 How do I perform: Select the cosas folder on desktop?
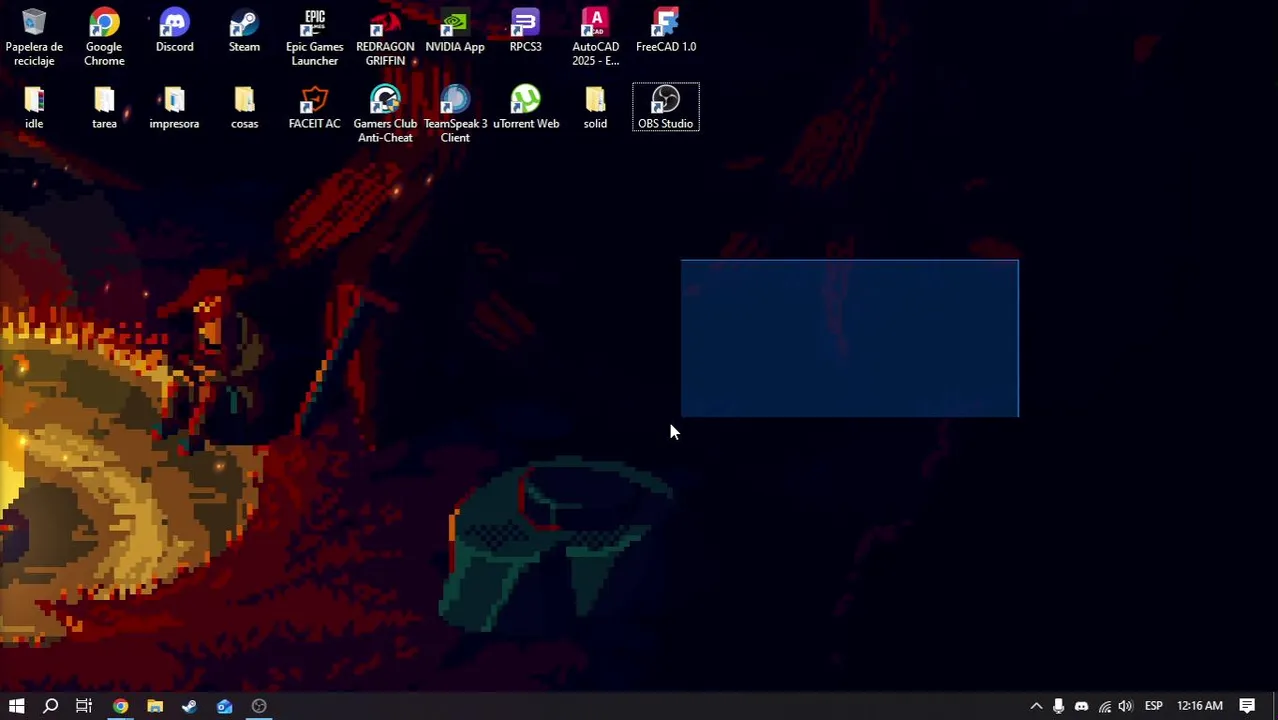point(244,108)
